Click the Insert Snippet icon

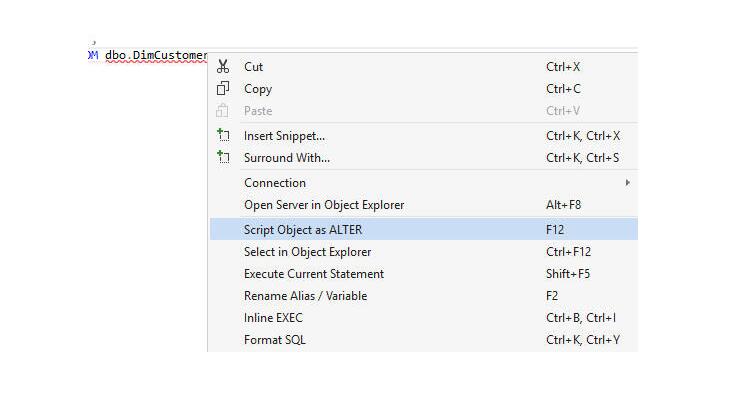click(223, 136)
